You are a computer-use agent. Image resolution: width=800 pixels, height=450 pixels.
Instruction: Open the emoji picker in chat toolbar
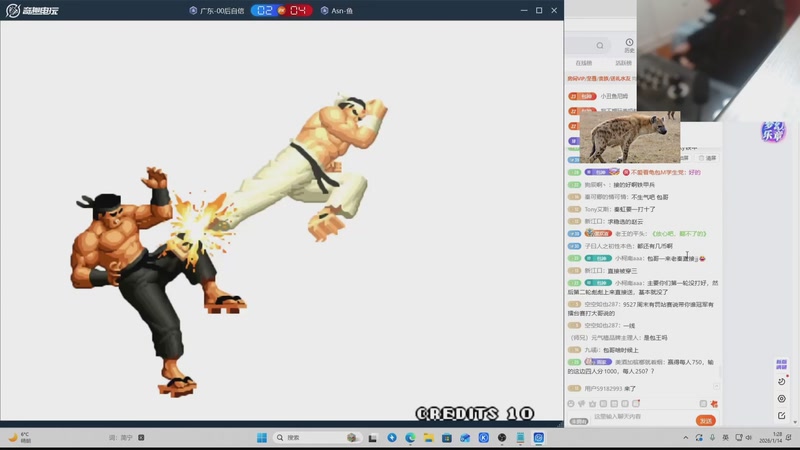(x=571, y=404)
